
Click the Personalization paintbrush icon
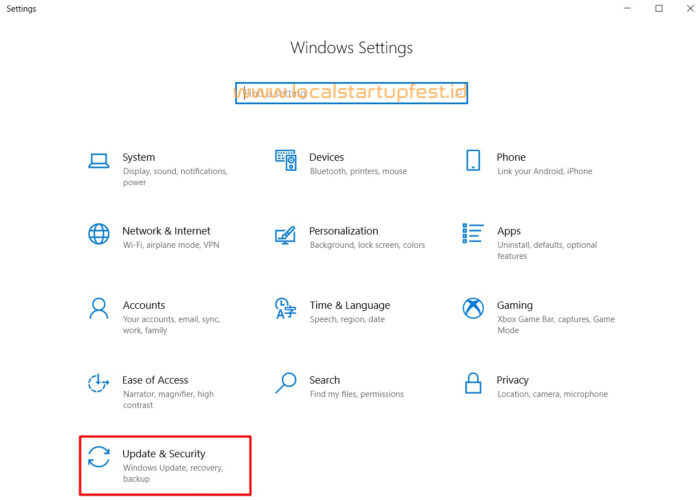[286, 235]
